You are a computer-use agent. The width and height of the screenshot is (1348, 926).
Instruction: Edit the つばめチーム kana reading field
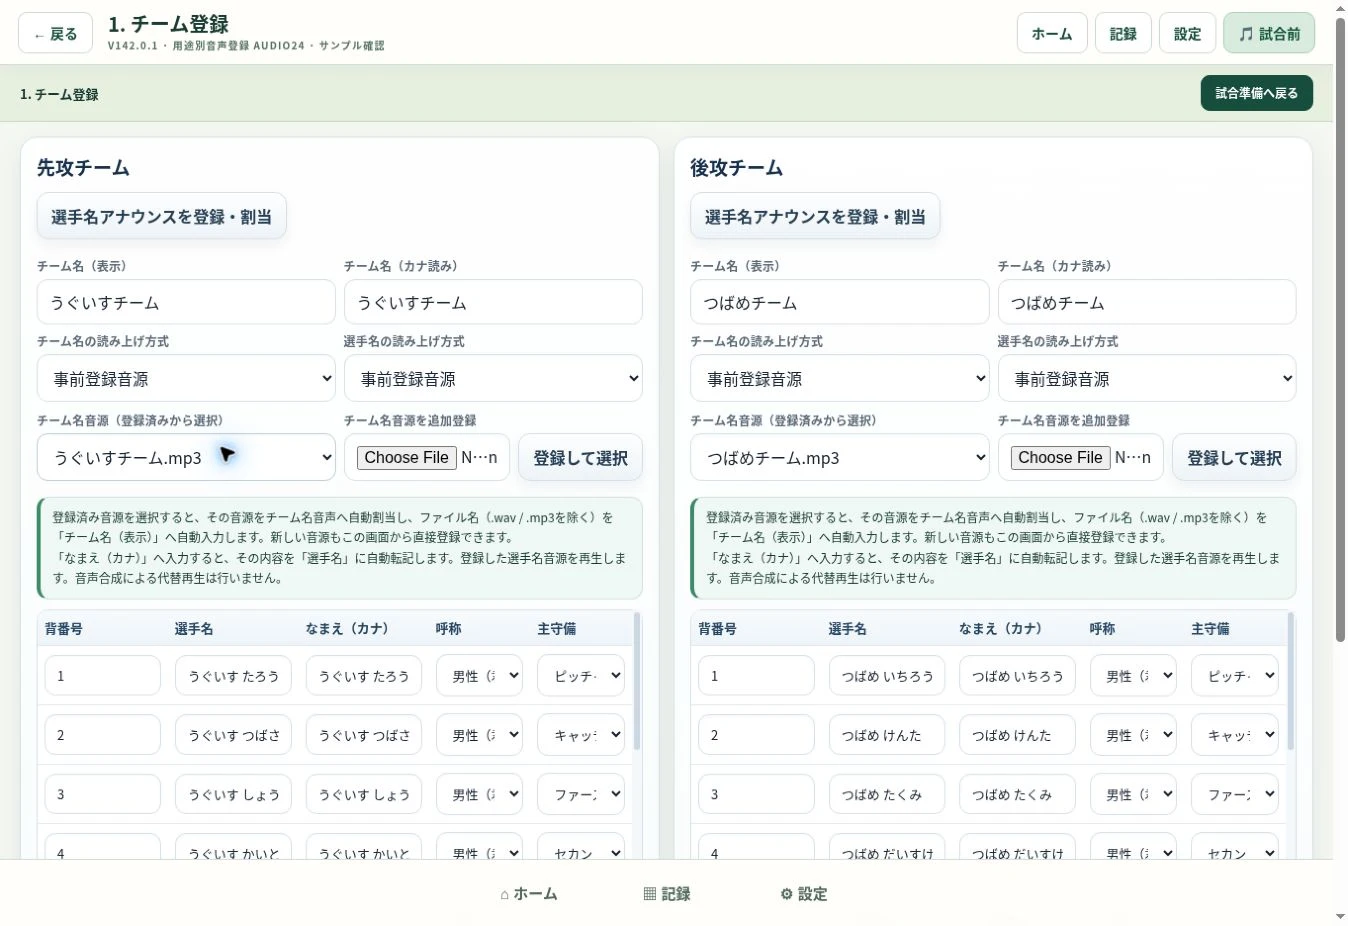tap(1147, 302)
